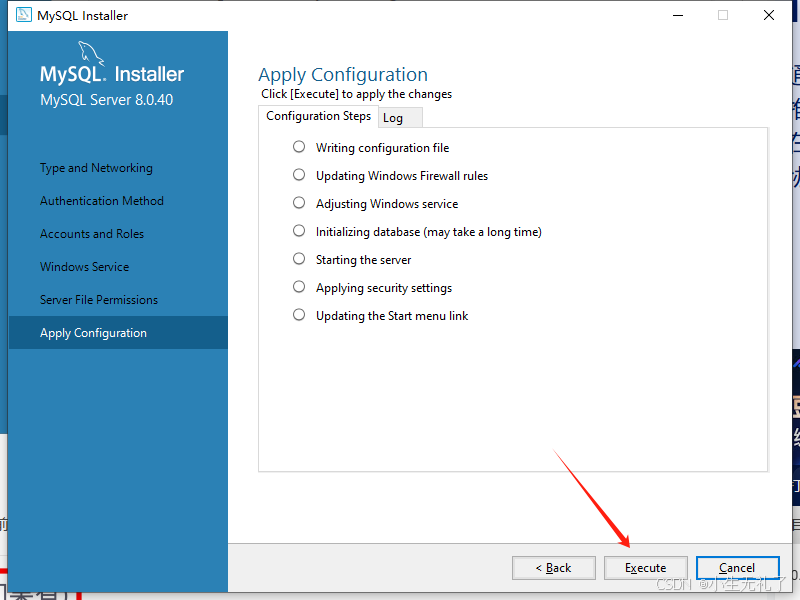The height and width of the screenshot is (600, 800).
Task: Click 'Initializing database (may take a long time)' text
Action: point(429,232)
